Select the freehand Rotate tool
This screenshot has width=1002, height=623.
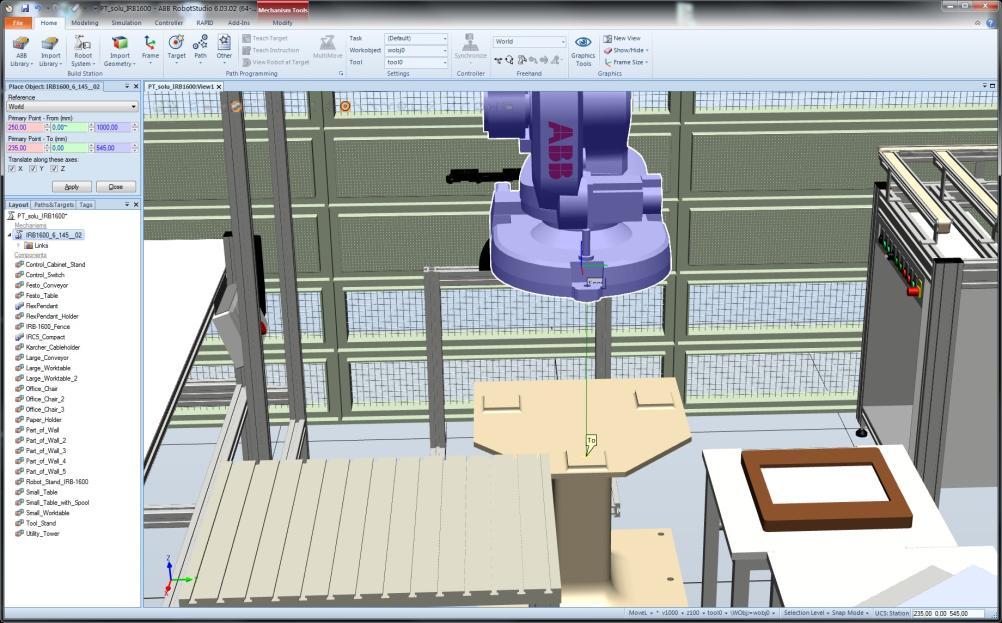click(x=509, y=60)
